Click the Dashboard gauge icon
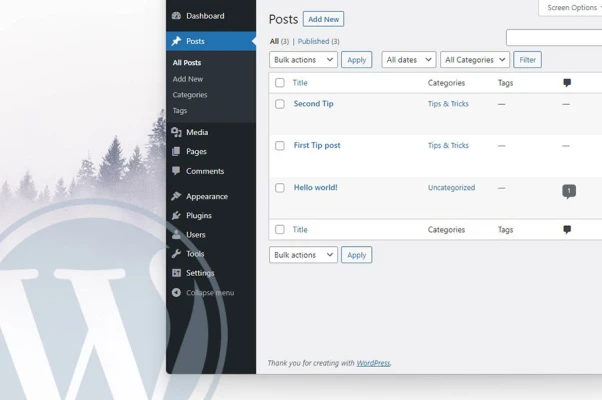The height and width of the screenshot is (400, 602). [176, 16]
